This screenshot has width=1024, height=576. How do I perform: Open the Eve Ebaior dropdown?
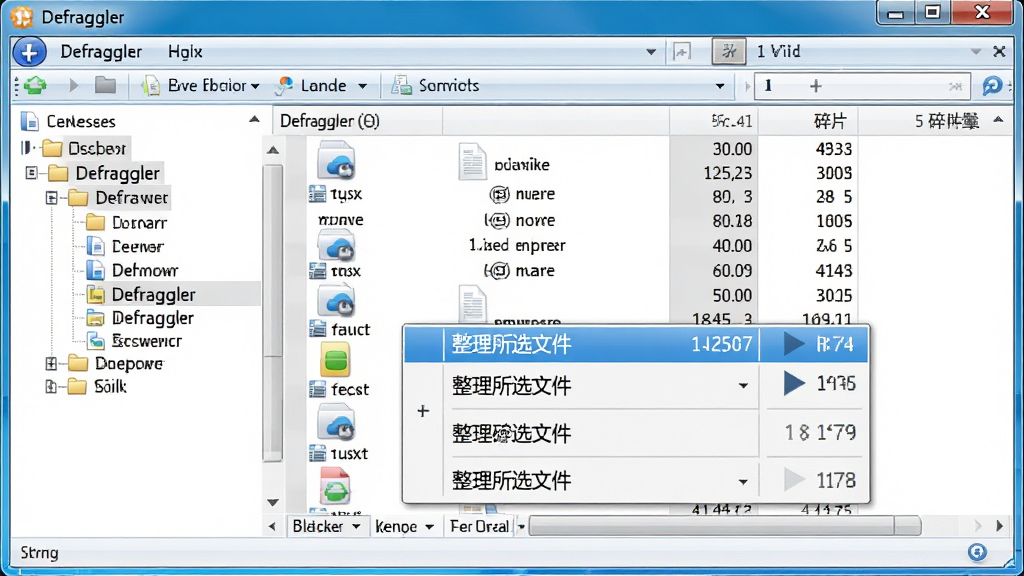[x=255, y=86]
